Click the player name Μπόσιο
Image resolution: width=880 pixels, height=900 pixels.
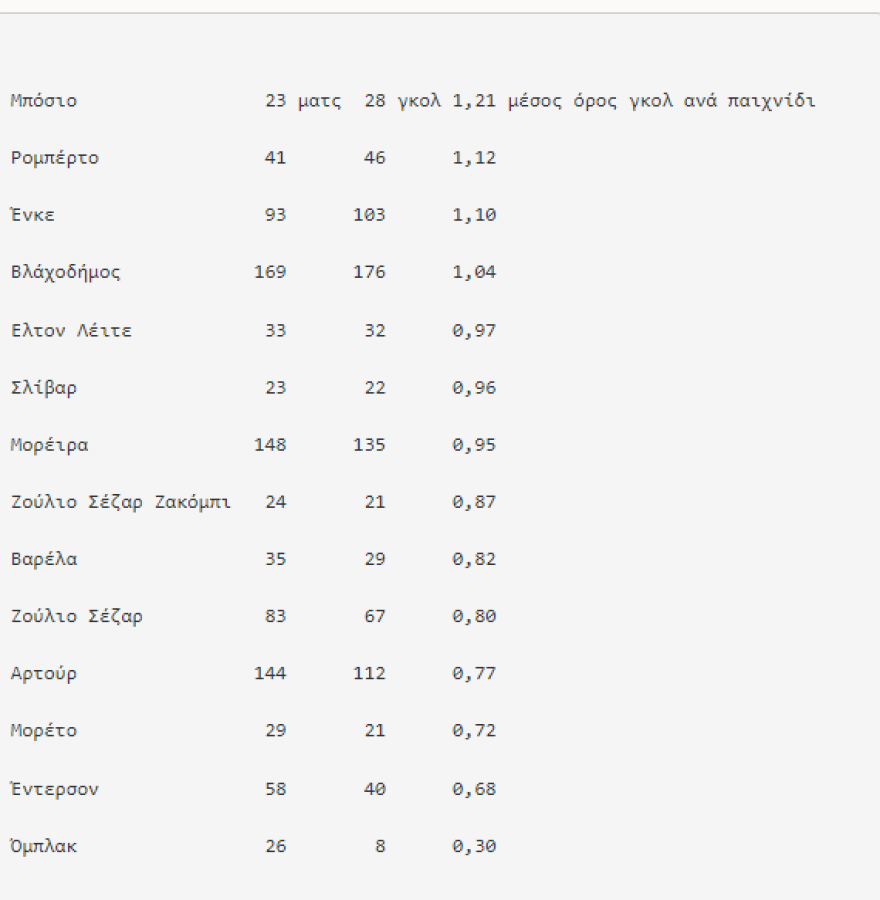(x=44, y=101)
